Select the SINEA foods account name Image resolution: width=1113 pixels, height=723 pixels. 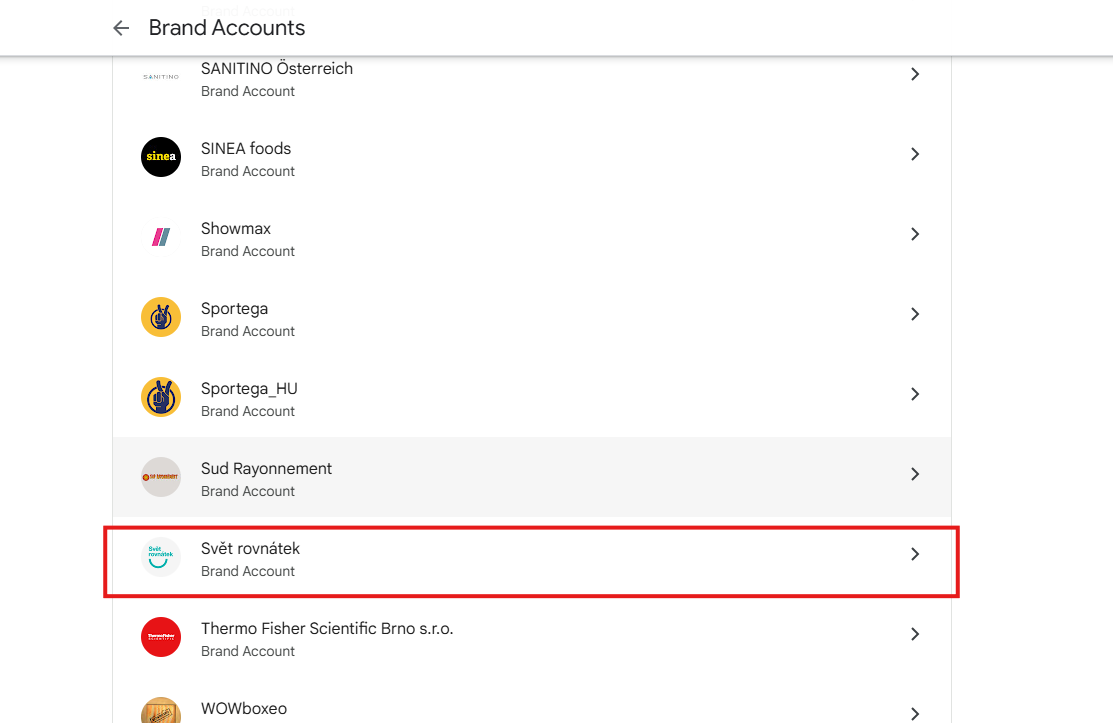coord(246,149)
